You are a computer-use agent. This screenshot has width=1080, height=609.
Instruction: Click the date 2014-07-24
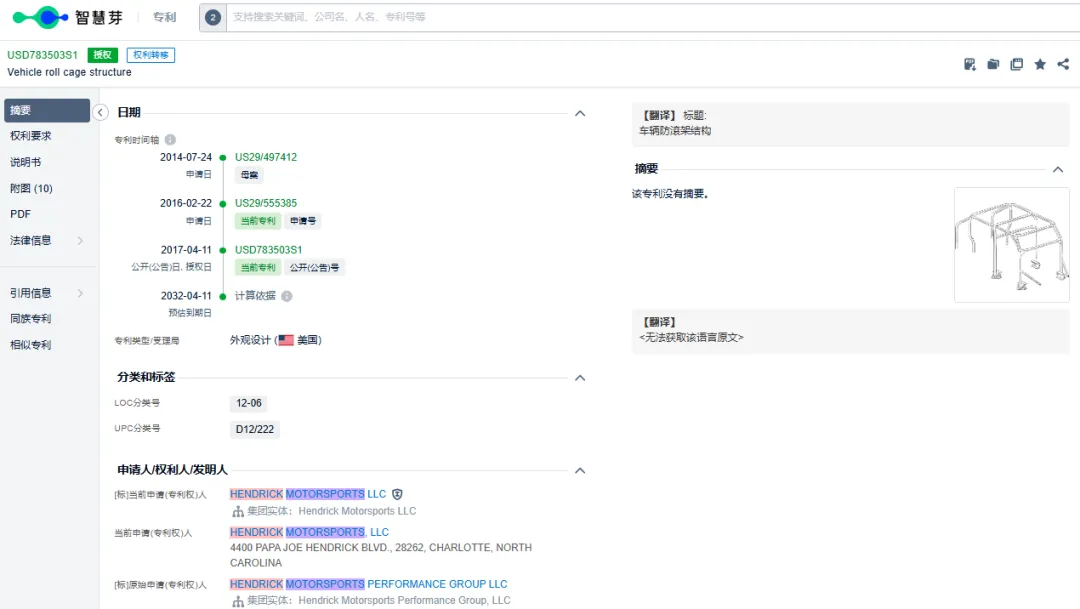pos(186,157)
